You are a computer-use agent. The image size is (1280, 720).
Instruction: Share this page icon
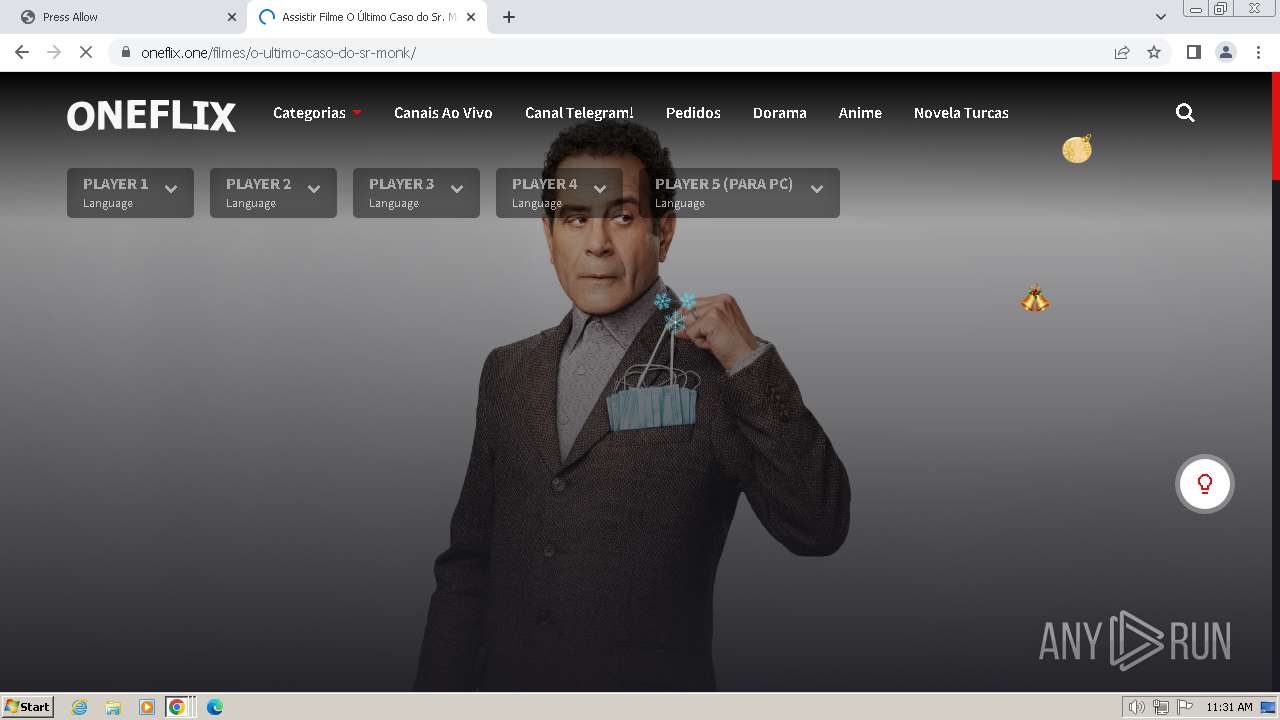(1122, 52)
